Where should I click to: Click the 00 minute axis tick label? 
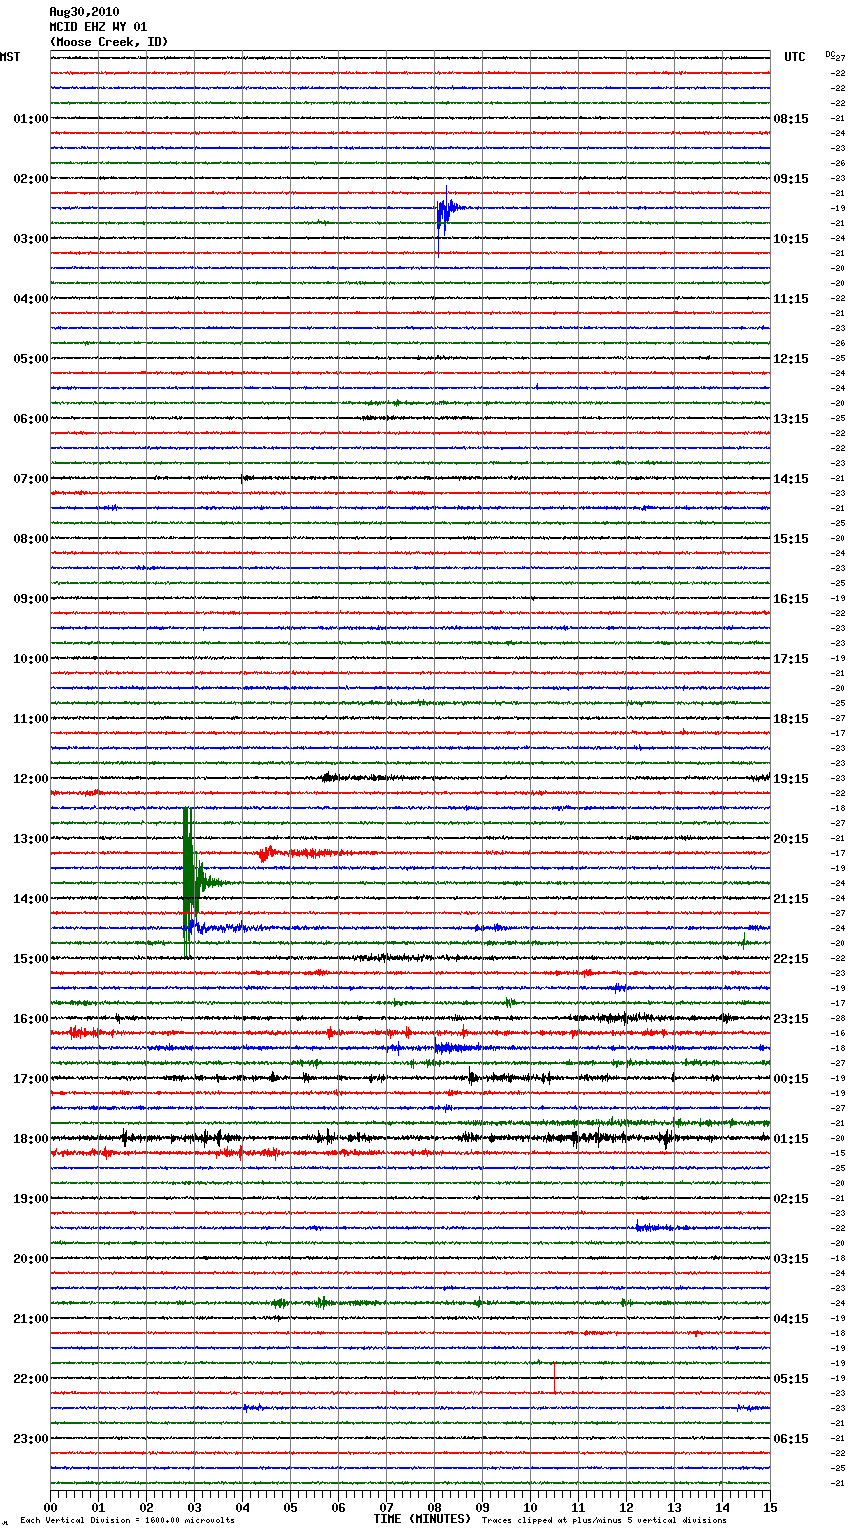click(50, 1506)
